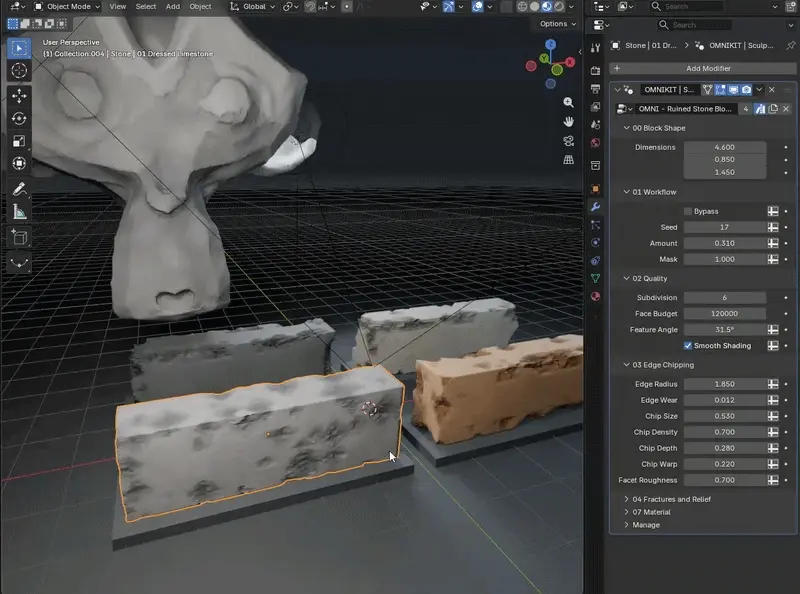Open the World properties tab

tap(595, 143)
